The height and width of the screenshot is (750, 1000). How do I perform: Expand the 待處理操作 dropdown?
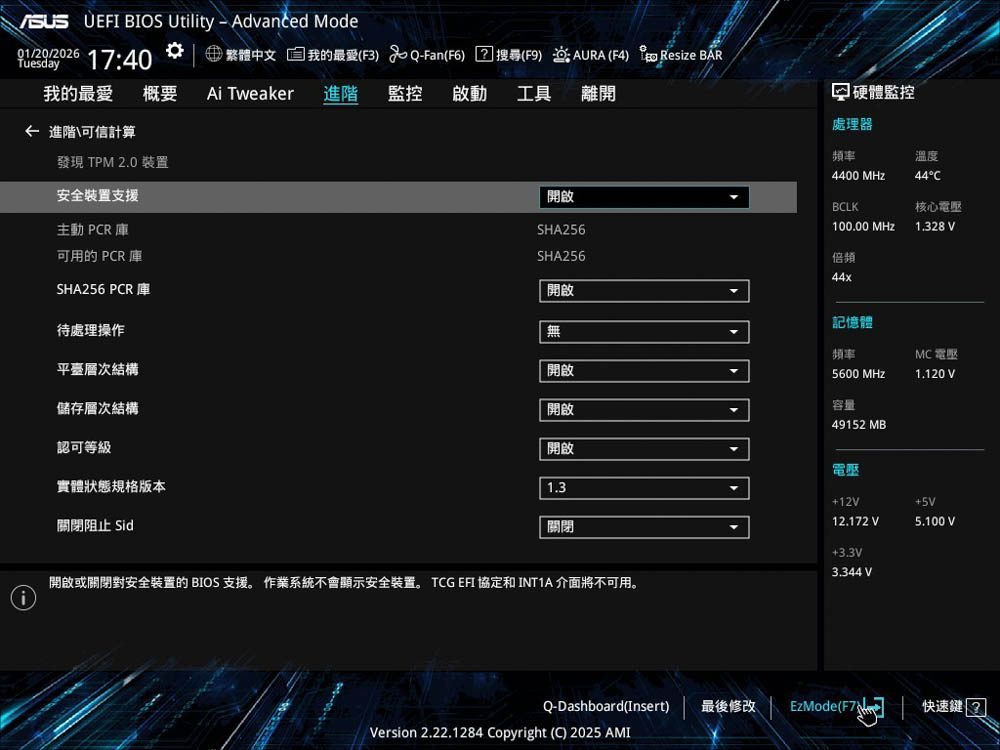[x=643, y=332]
